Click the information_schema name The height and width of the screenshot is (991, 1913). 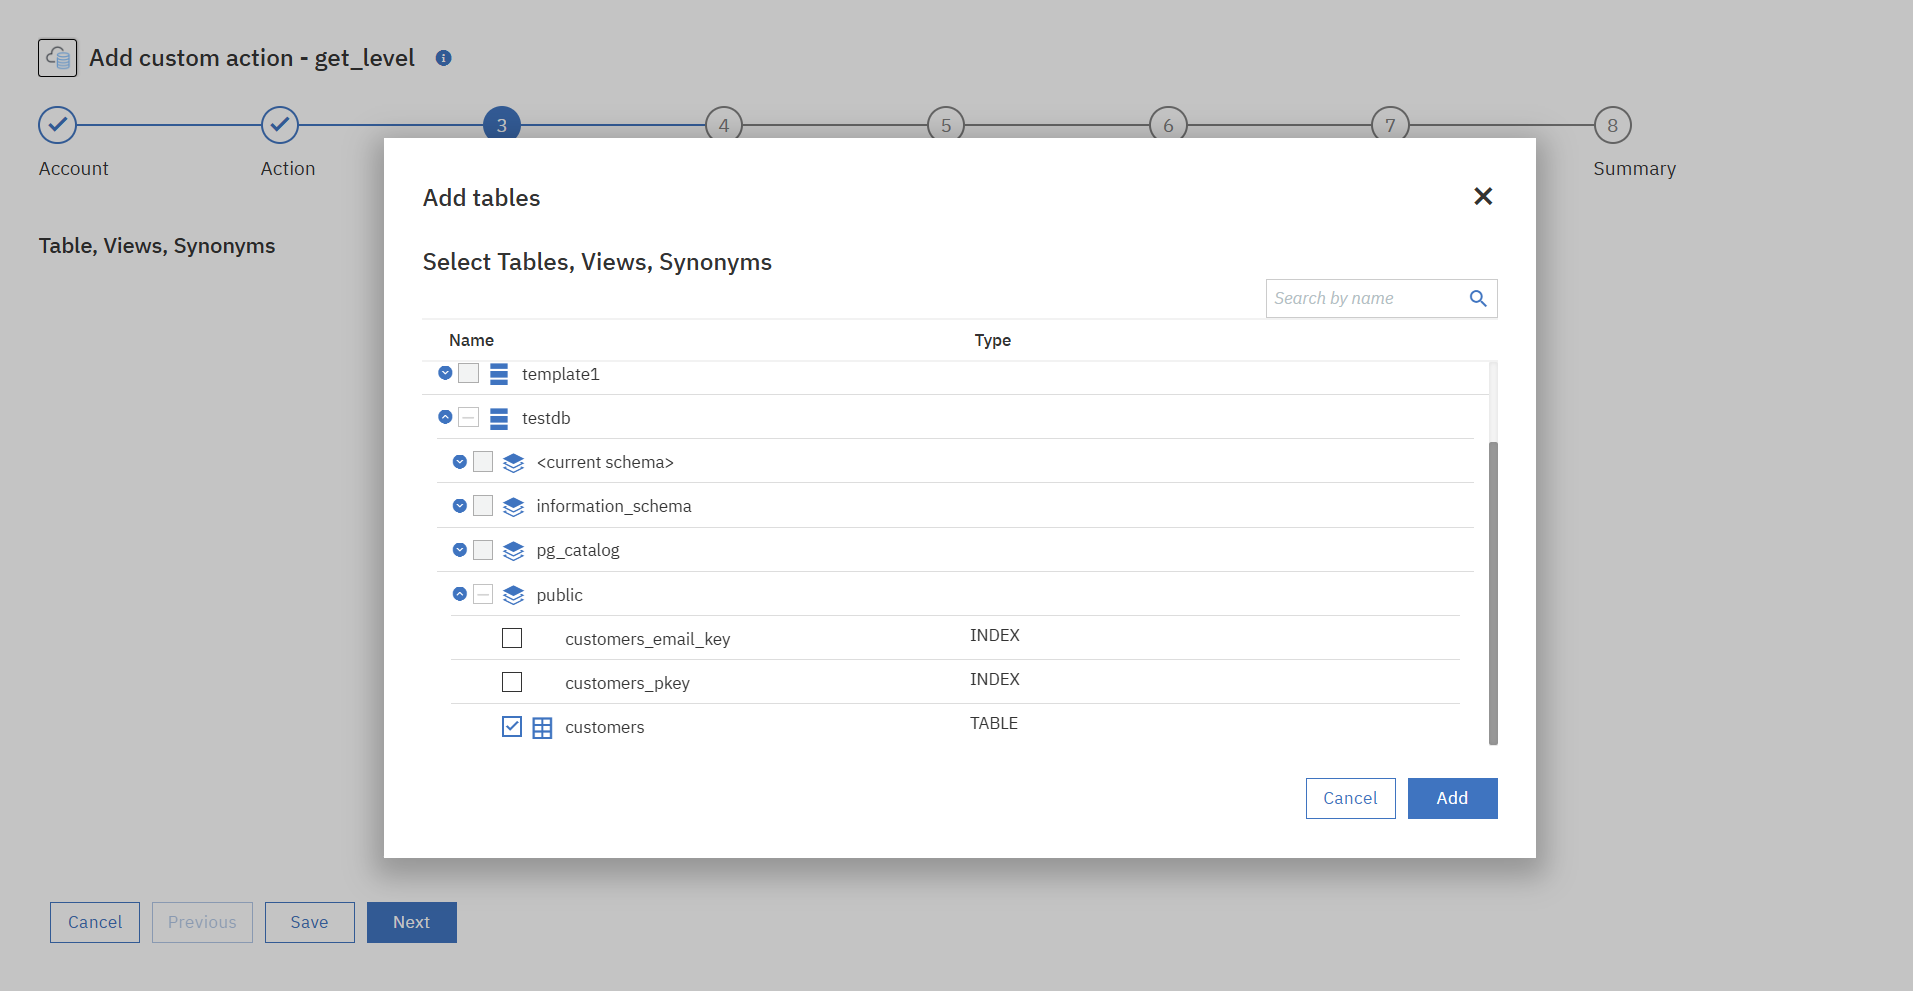click(614, 506)
